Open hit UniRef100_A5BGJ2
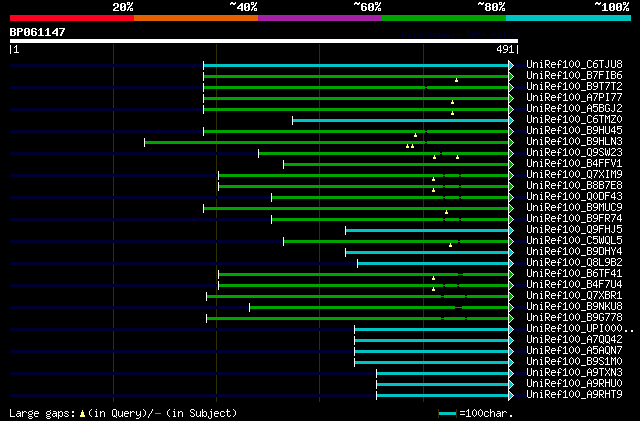Viewport: 640px width, 421px height. click(574, 109)
